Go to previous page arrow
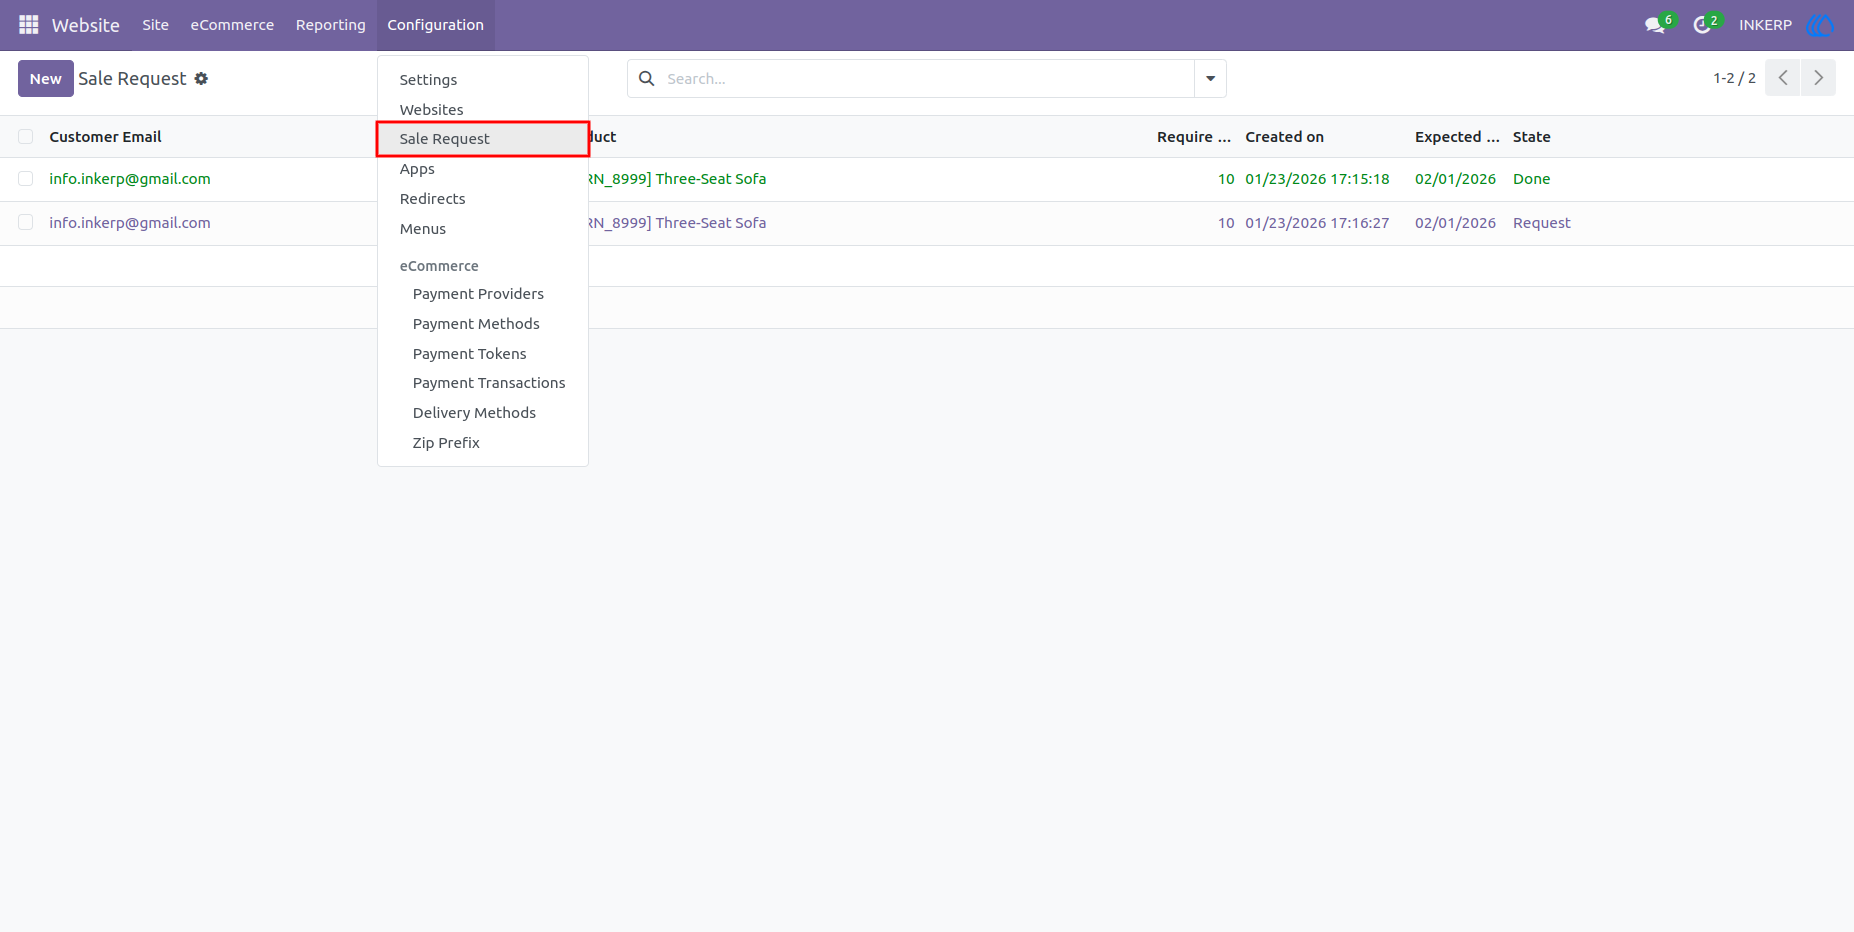Screen dimensions: 1854x932 (x=1782, y=78)
